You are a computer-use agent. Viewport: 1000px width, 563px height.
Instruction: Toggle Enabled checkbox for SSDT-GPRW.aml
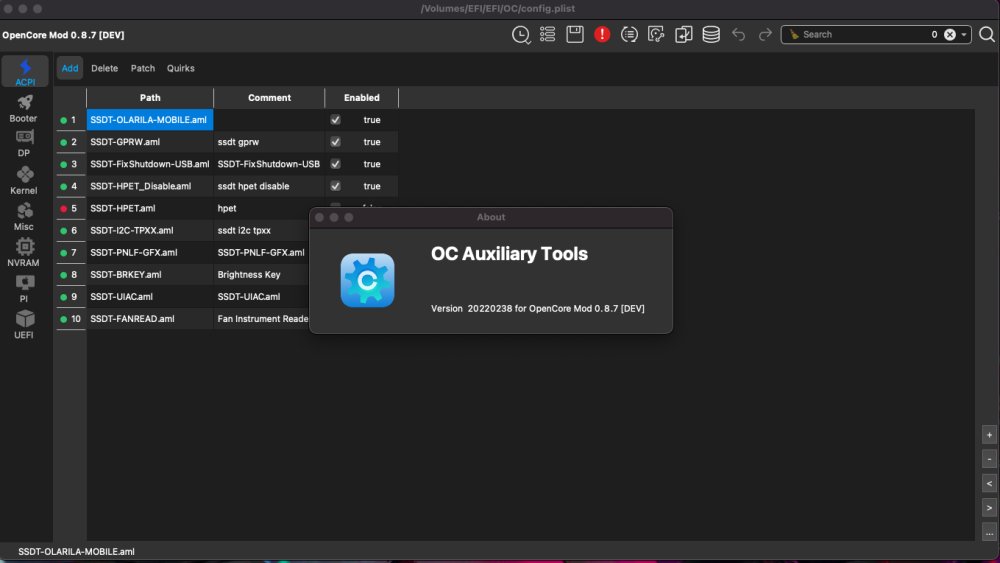pyautogui.click(x=335, y=142)
